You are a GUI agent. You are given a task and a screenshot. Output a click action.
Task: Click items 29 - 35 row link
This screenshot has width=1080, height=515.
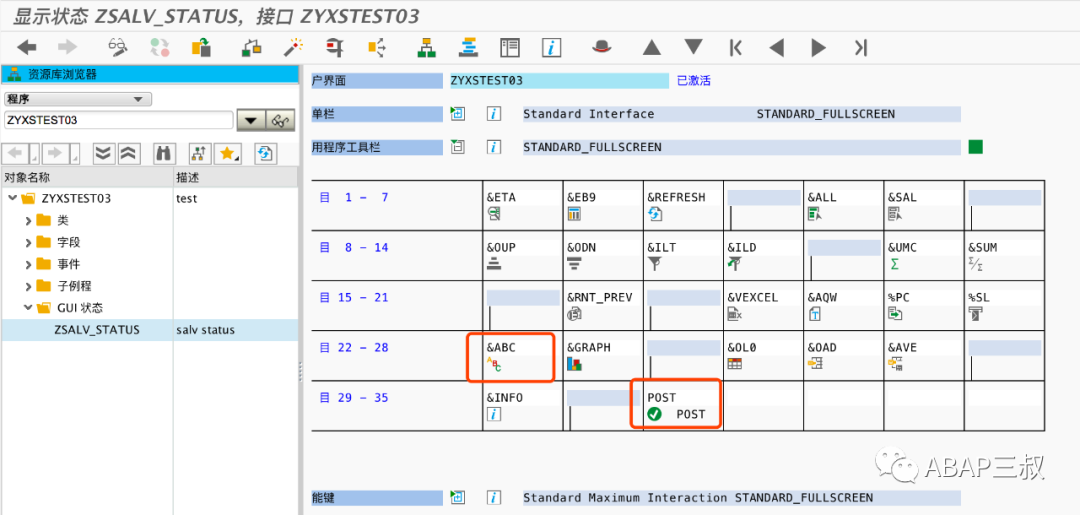pyautogui.click(x=355, y=397)
